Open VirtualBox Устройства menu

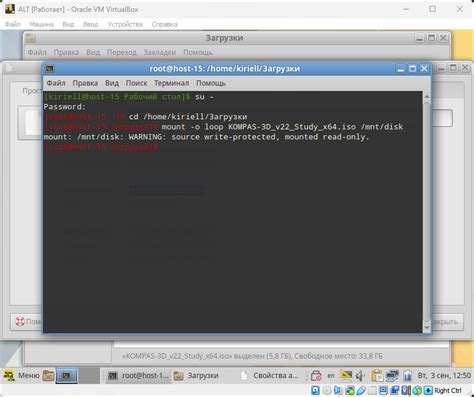125,24
